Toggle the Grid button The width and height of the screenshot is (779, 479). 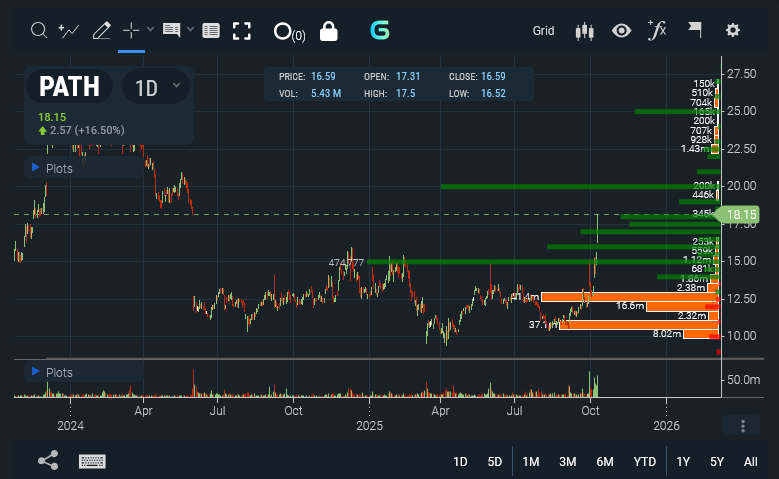[x=543, y=31]
